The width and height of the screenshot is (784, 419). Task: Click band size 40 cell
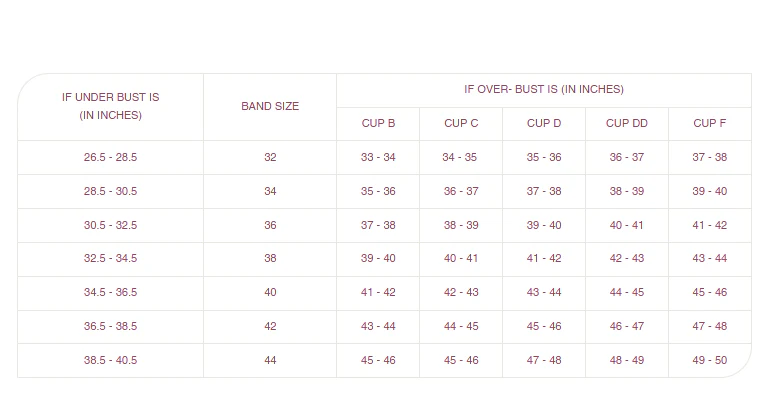point(270,293)
